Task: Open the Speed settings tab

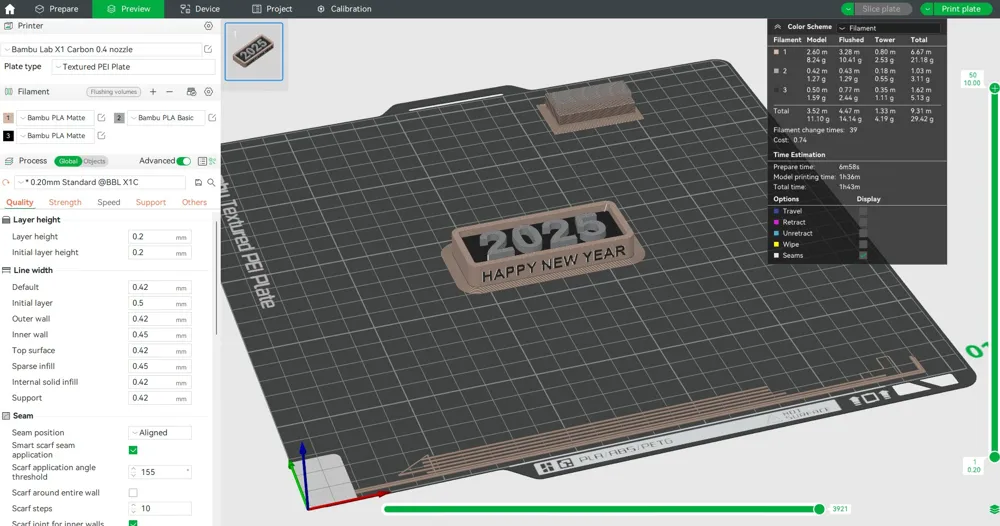Action: 109,202
